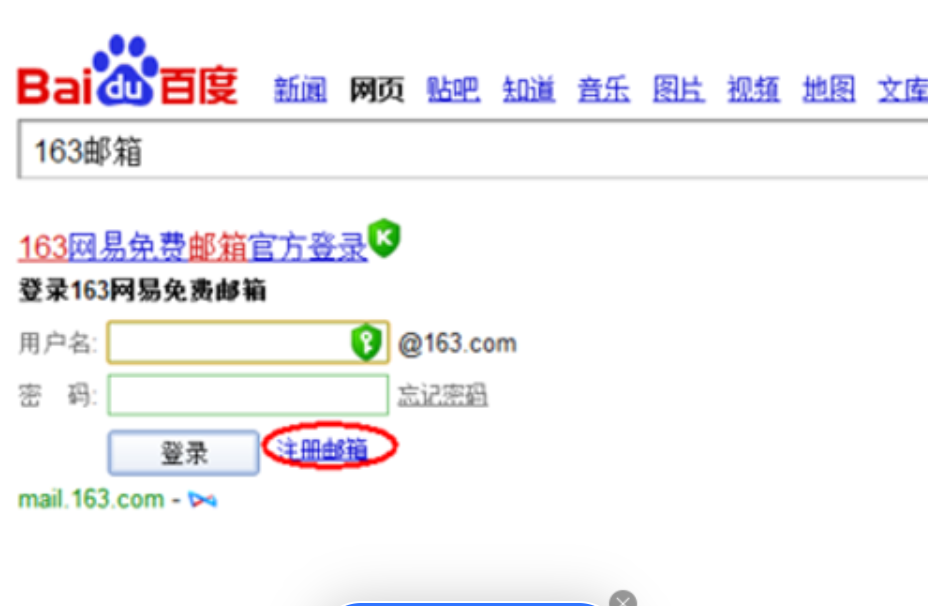Focus the 用户名 username input field
The width and height of the screenshot is (928, 606).
(x=228, y=344)
